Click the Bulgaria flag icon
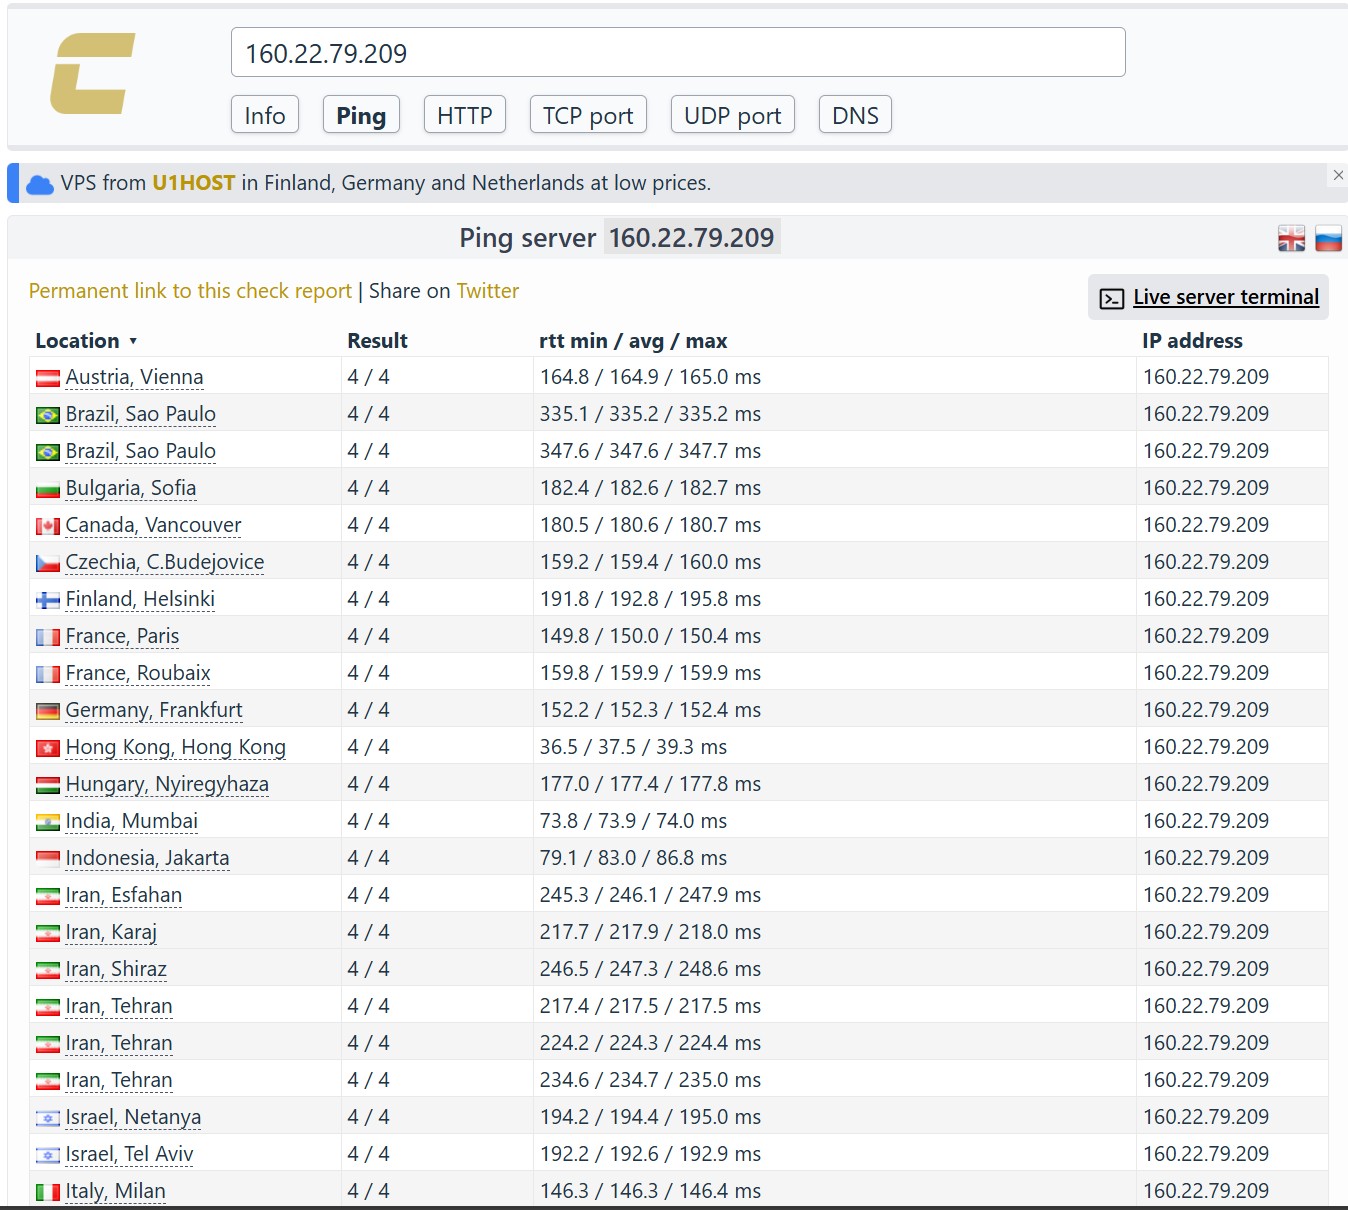 click(48, 489)
